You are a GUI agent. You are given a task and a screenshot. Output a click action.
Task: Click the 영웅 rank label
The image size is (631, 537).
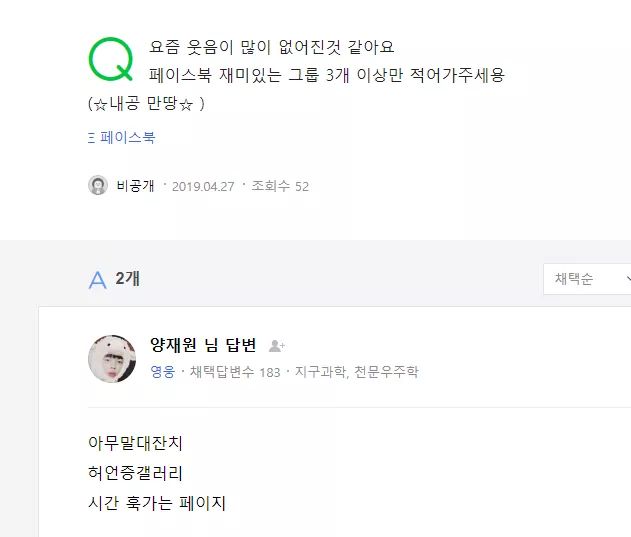[x=162, y=372]
